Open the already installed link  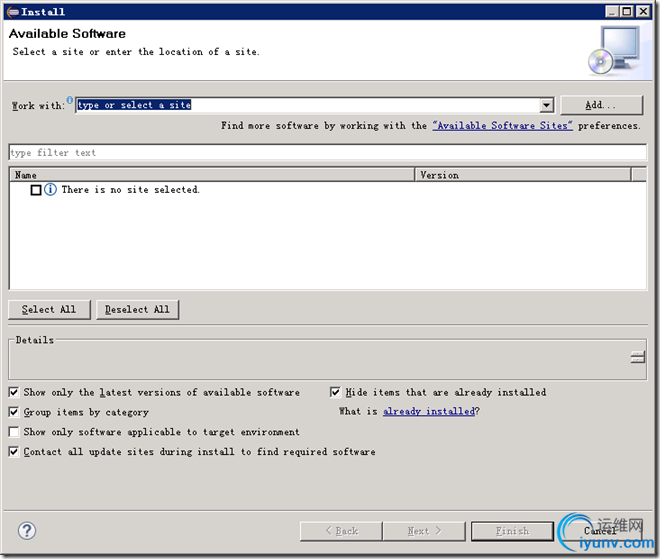[x=429, y=411]
